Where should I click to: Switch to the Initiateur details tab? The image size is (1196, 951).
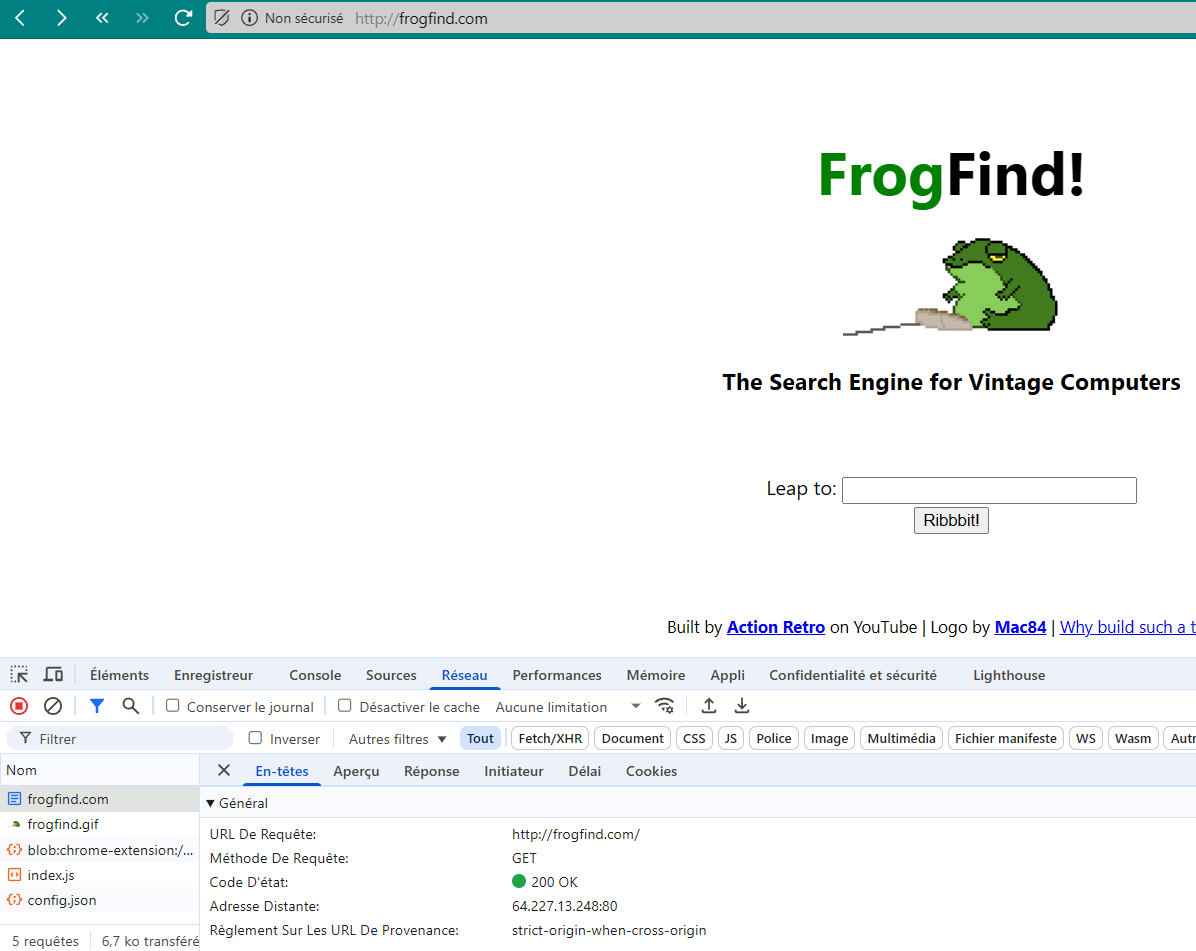pyautogui.click(x=514, y=771)
